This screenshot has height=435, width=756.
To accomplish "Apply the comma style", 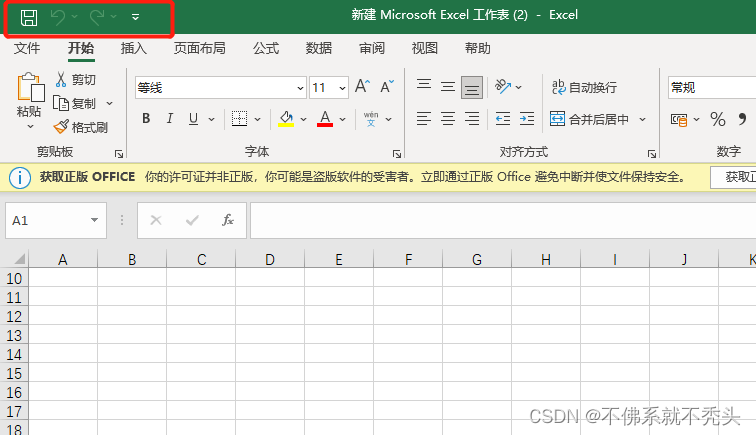I will (742, 119).
